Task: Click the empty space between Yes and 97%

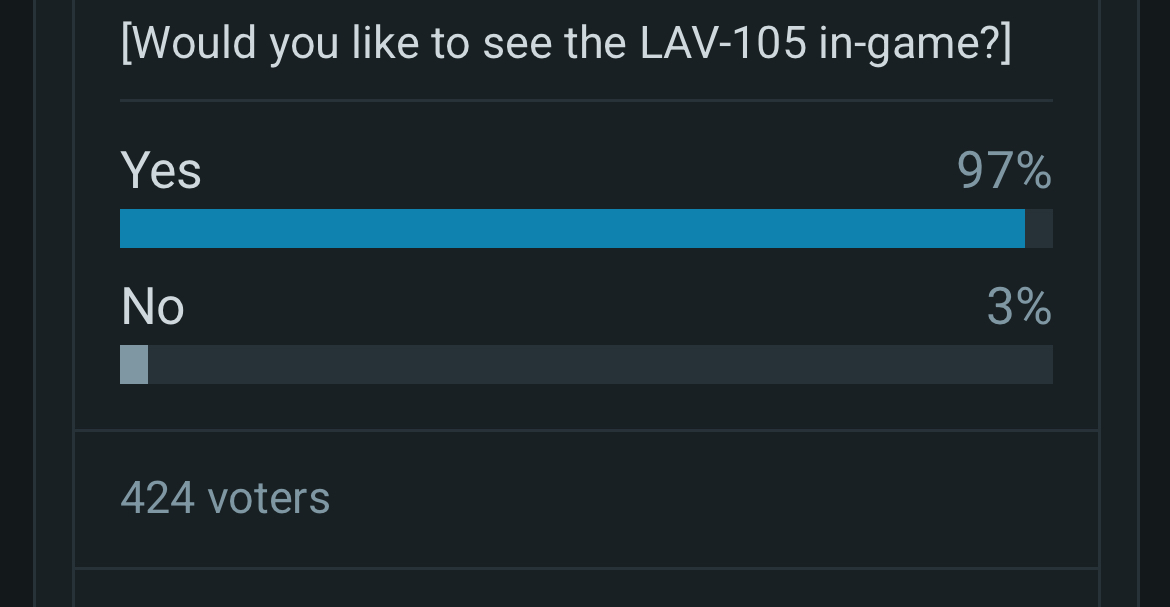Action: [x=580, y=171]
